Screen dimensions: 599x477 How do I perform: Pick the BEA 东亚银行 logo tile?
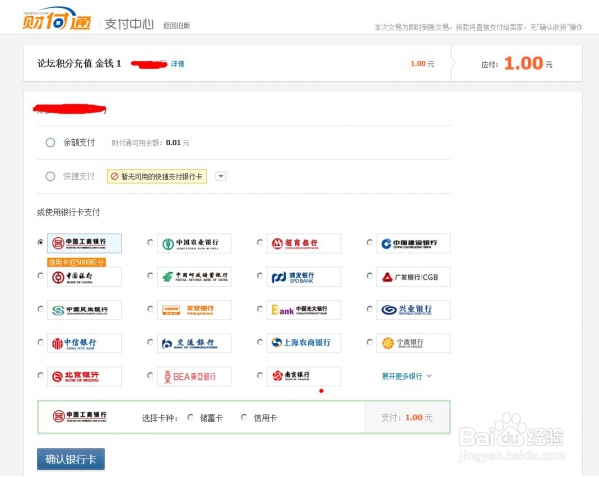pyautogui.click(x=194, y=376)
